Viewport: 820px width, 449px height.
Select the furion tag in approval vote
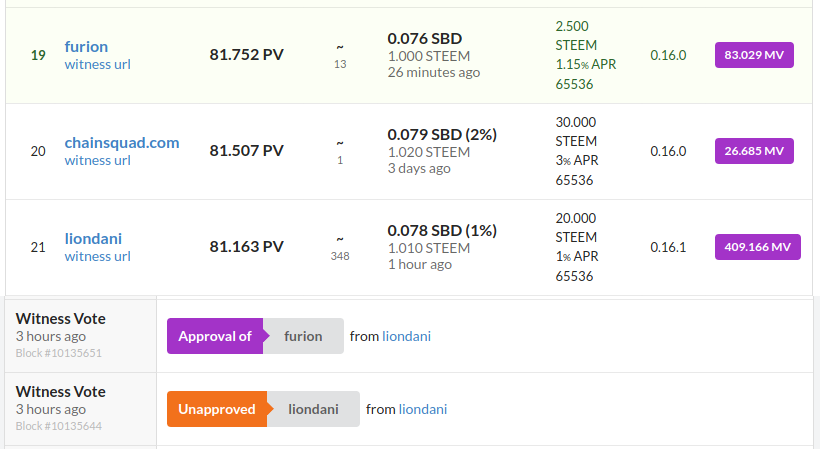[x=303, y=336]
